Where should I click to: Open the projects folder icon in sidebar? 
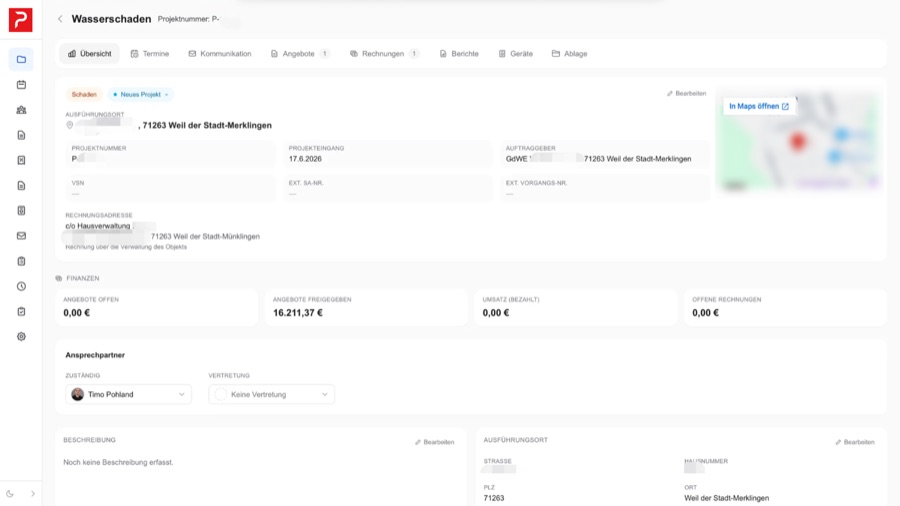[x=21, y=60]
